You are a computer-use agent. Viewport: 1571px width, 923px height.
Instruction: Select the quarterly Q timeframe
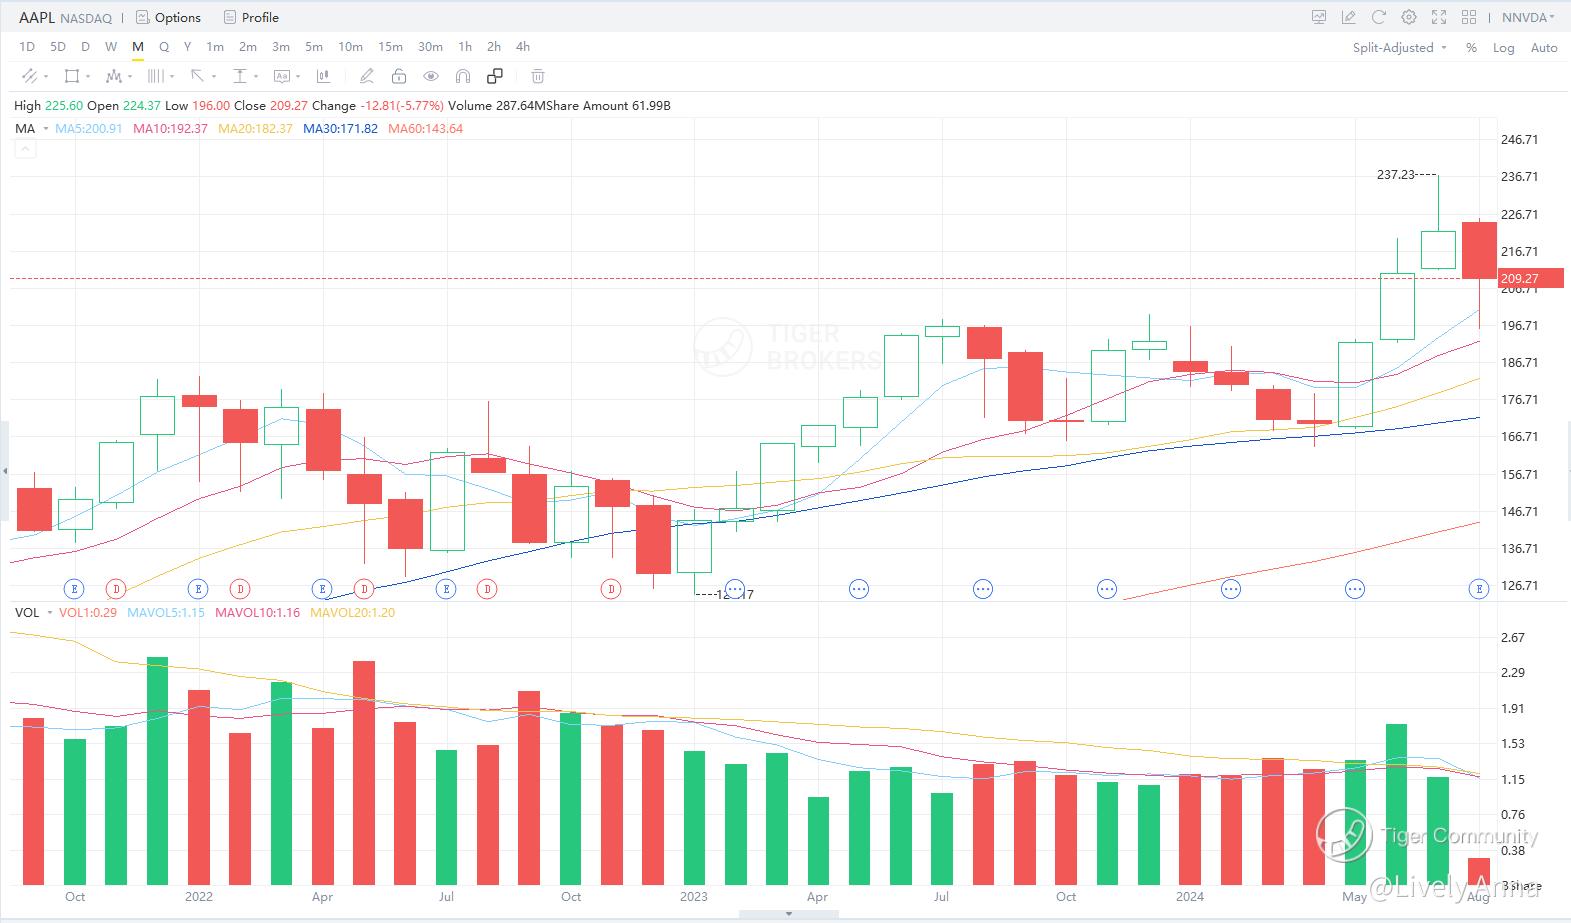coord(164,46)
